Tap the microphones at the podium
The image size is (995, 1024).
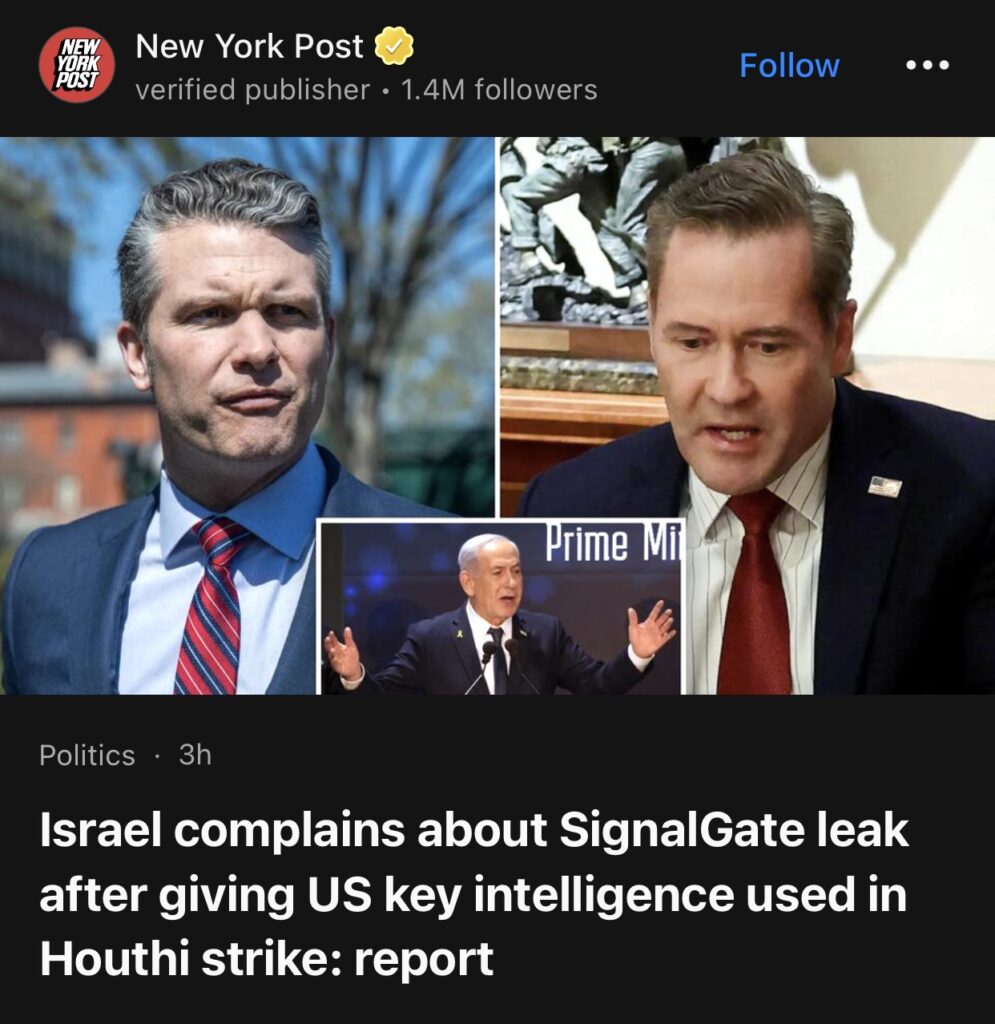[499, 665]
